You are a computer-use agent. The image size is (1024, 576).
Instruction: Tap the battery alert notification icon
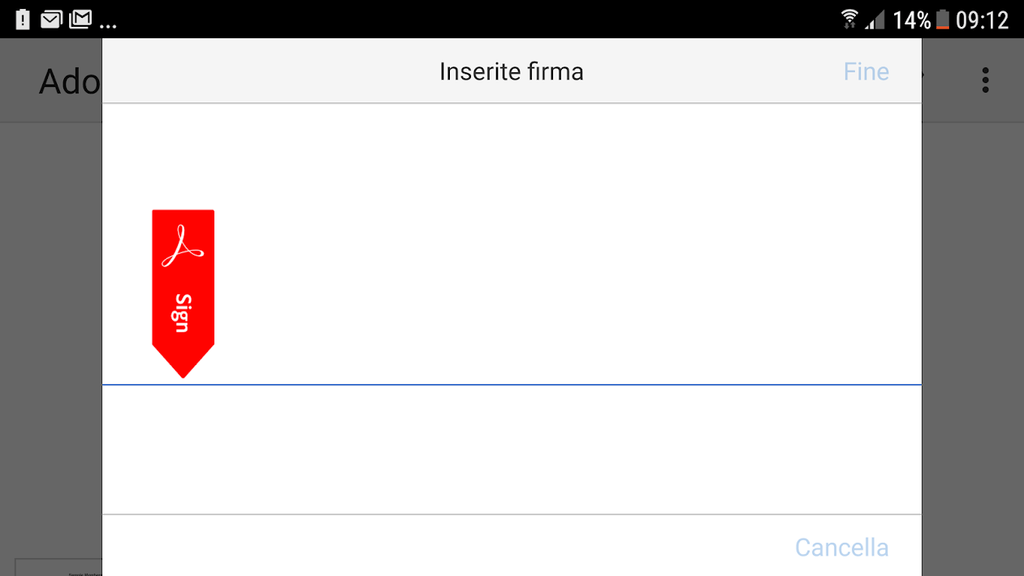(x=23, y=20)
